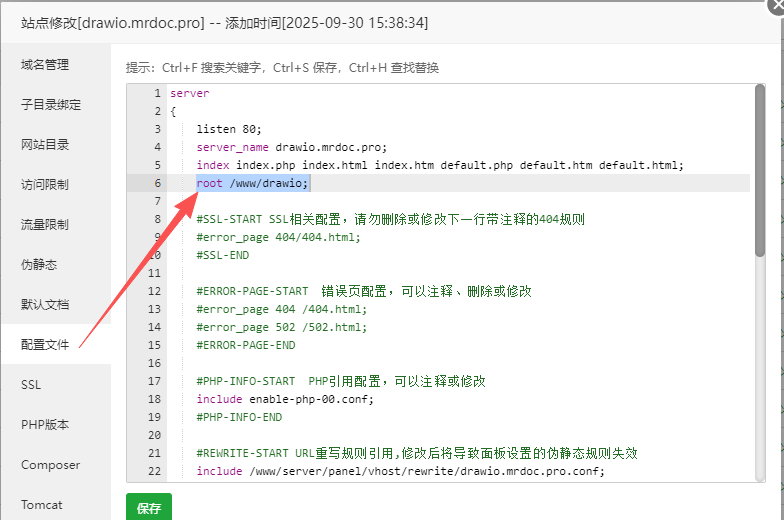
Task: Click line number 6 in the gutter
Action: (157, 183)
